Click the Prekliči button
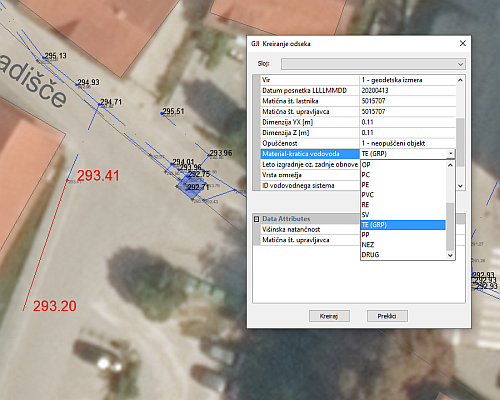The width and height of the screenshot is (500, 400). click(387, 316)
